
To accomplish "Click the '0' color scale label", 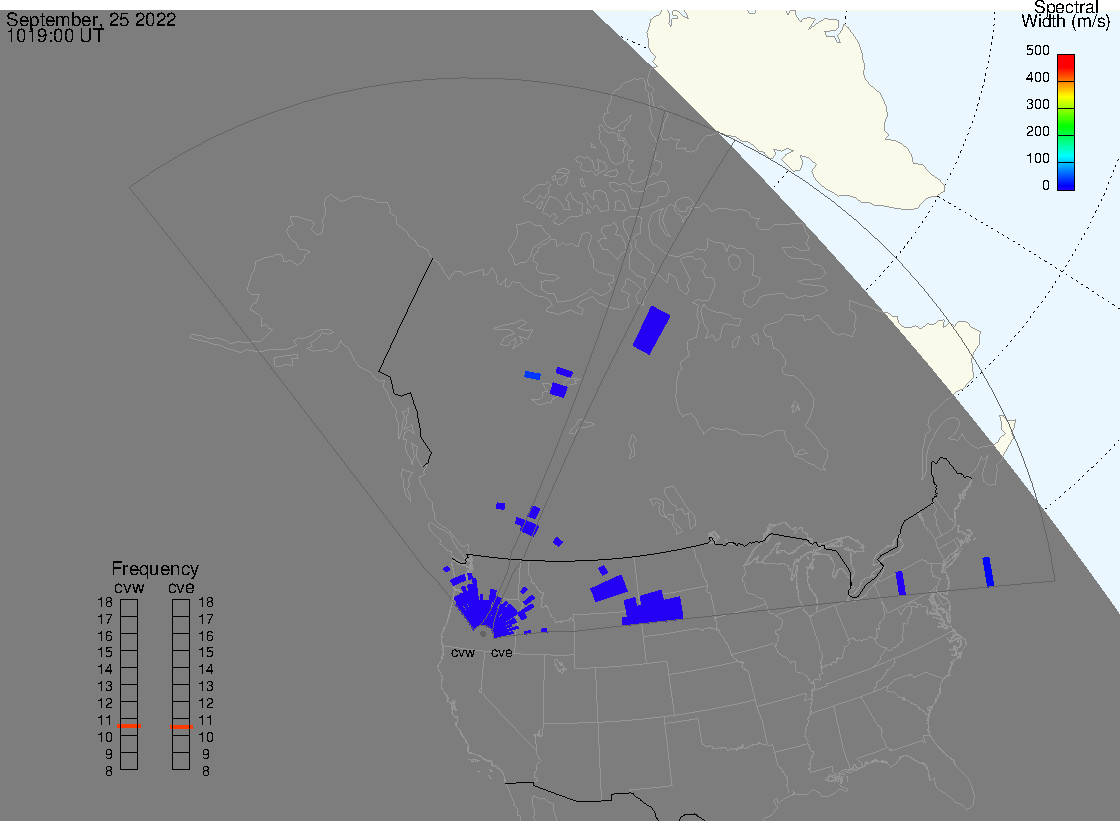I will pyautogui.click(x=1046, y=186).
